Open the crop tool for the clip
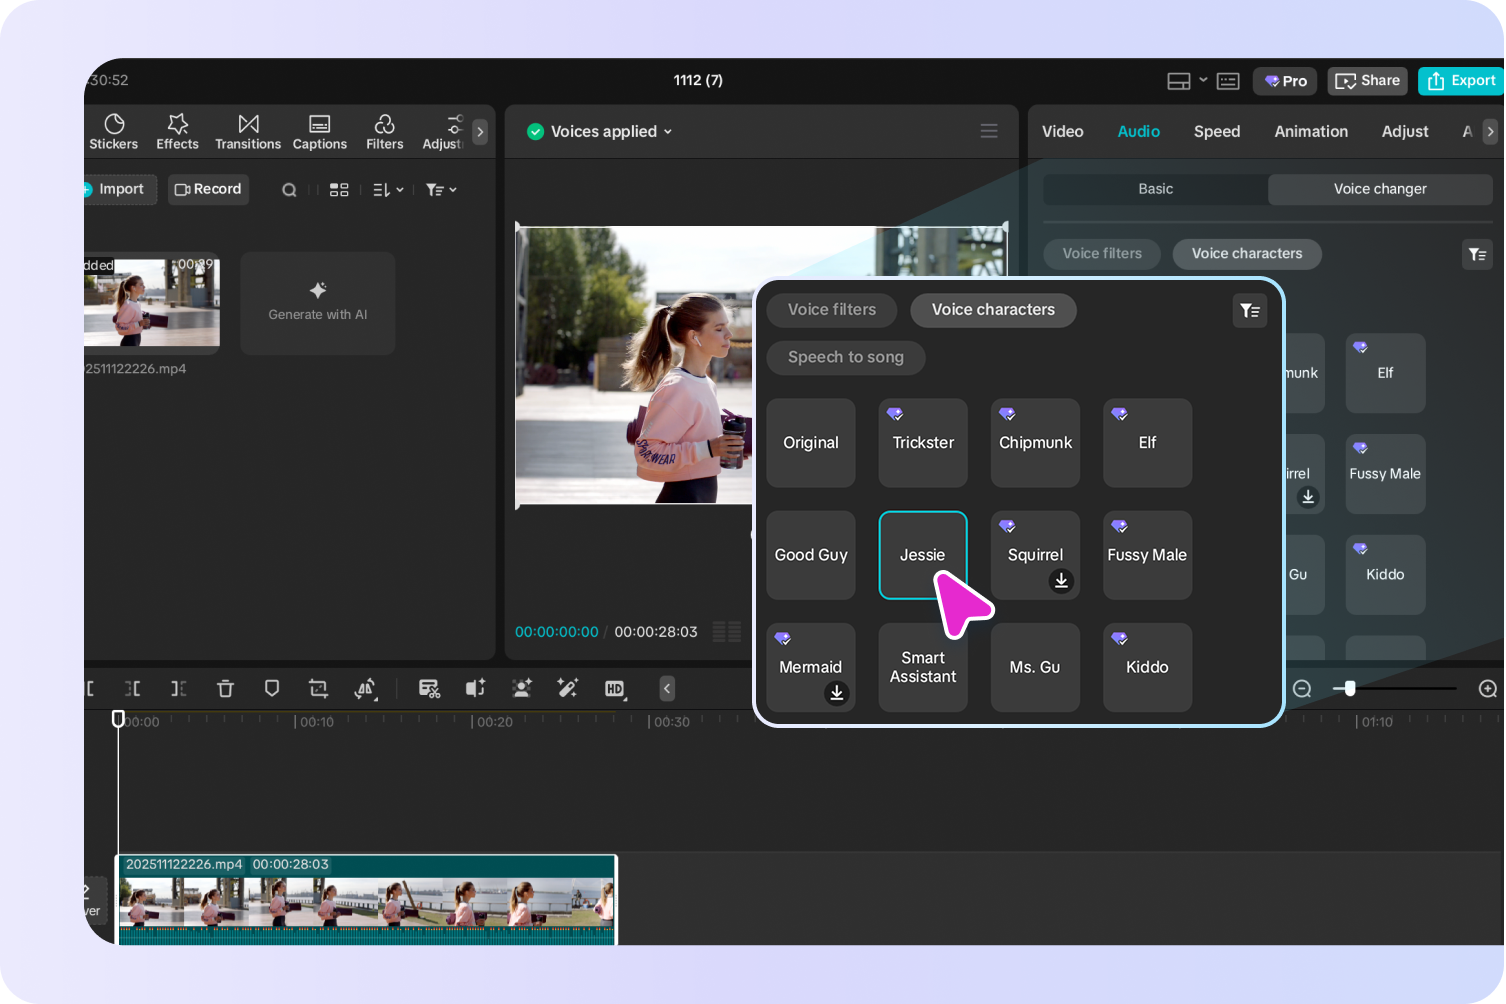The width and height of the screenshot is (1506, 1004). tap(317, 688)
